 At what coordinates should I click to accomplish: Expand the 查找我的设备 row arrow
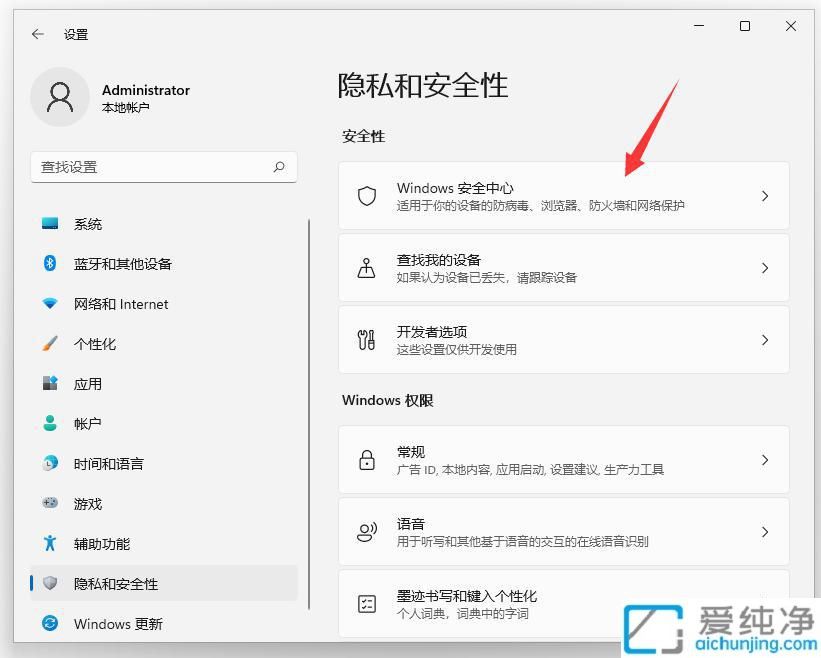[x=765, y=268]
